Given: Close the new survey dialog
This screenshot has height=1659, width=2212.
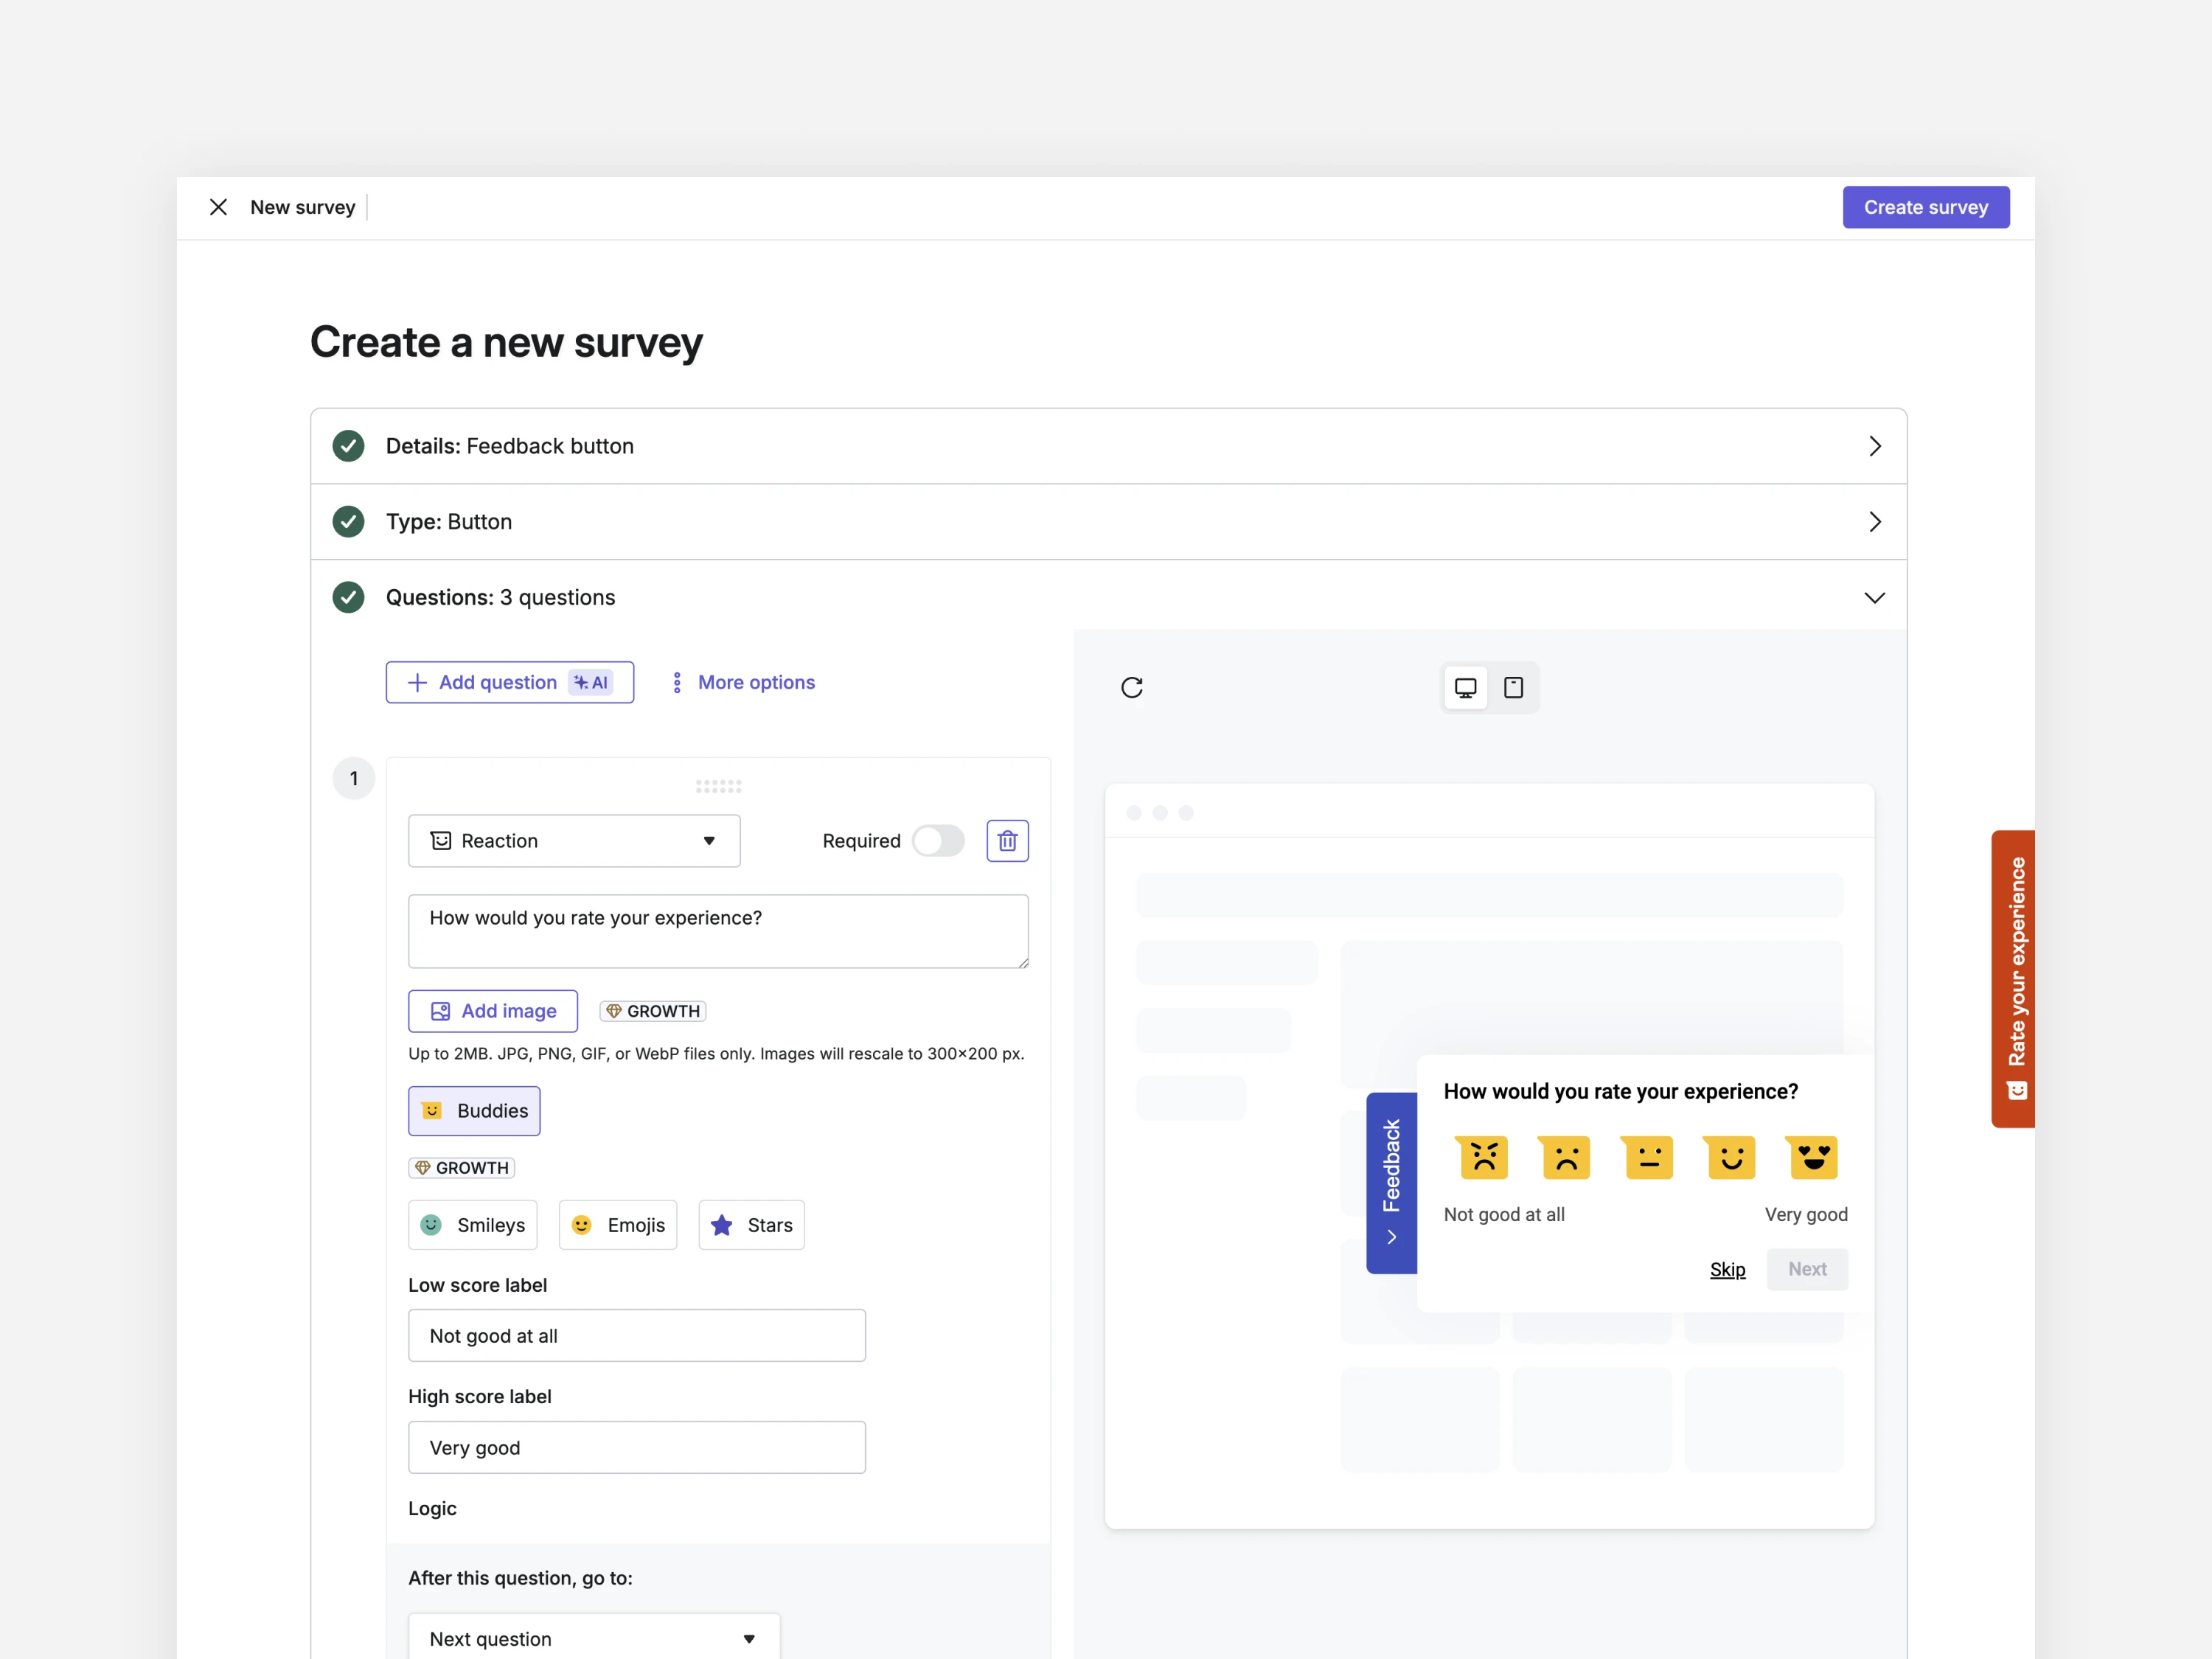Looking at the screenshot, I should coord(218,207).
